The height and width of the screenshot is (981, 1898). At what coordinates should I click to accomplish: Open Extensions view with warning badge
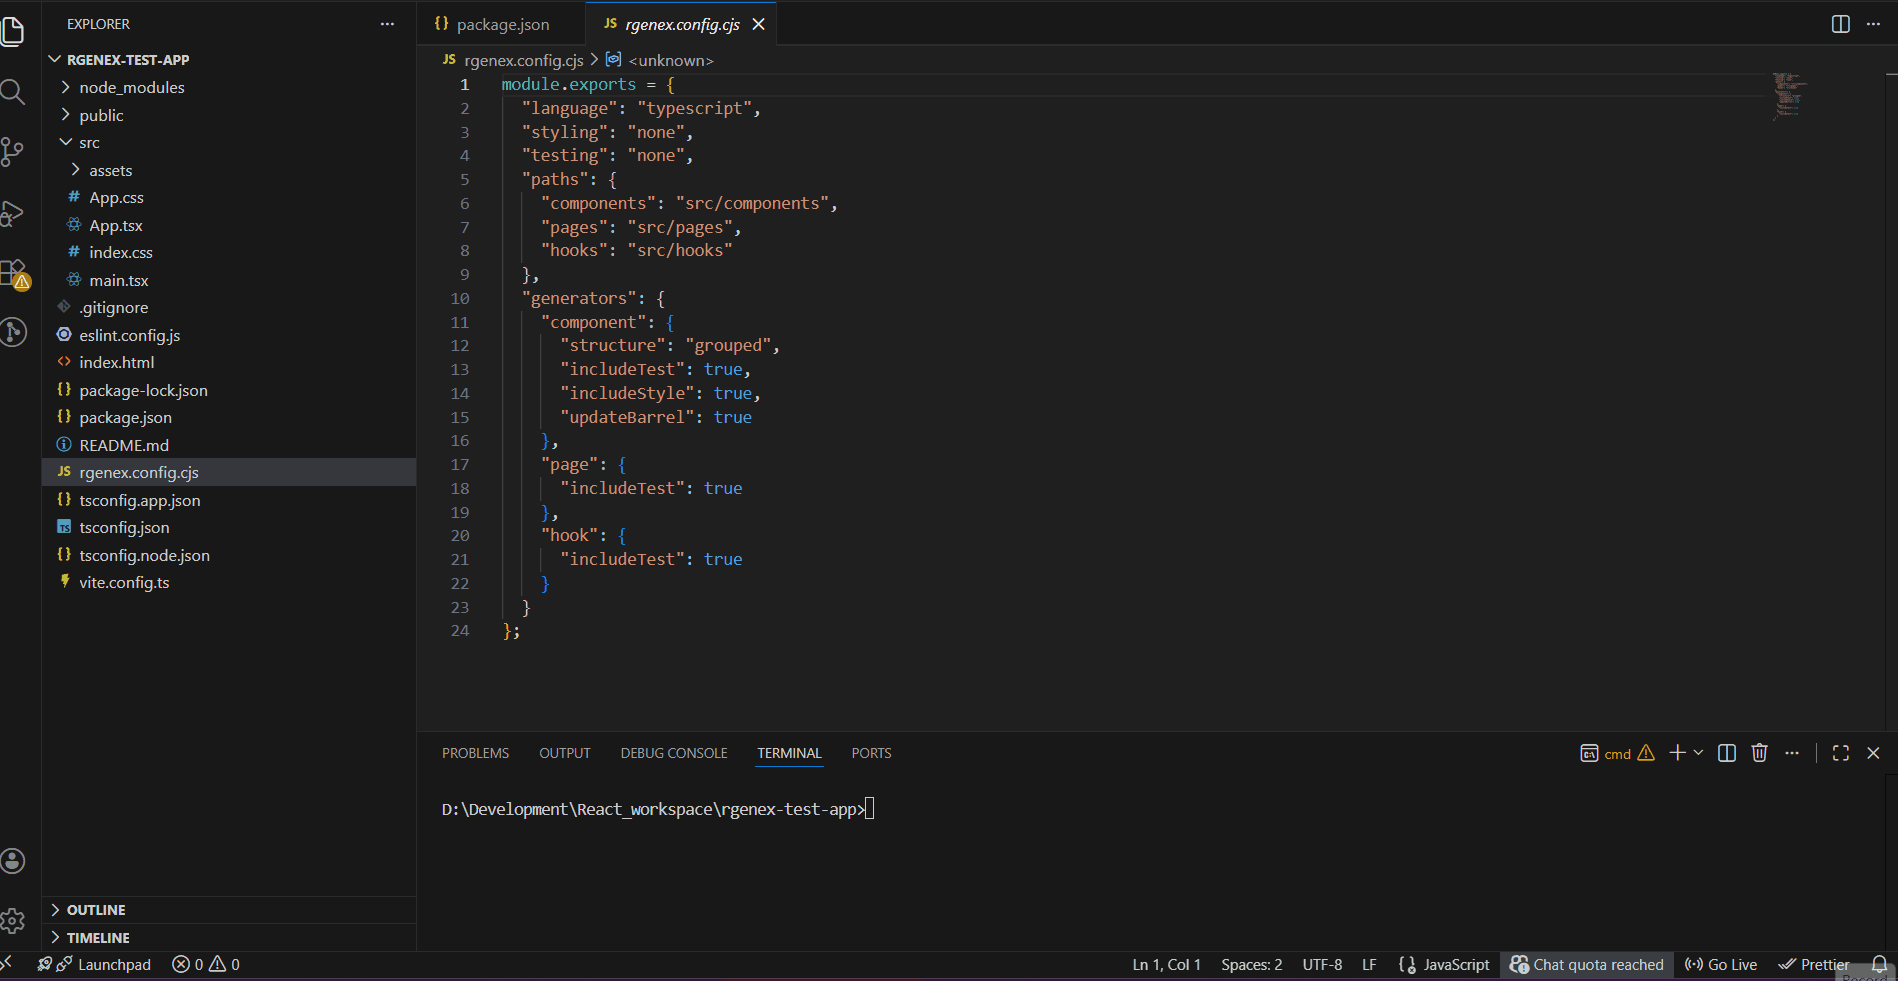(x=15, y=274)
